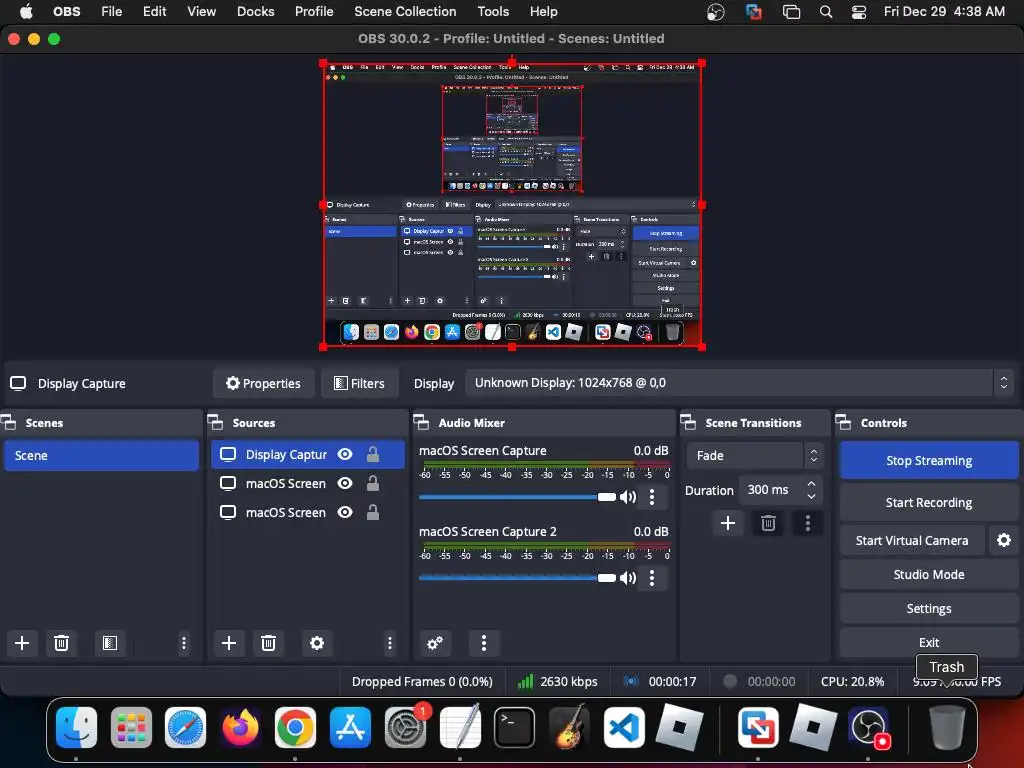
Task: Increase transition duration with up arrow
Action: 812,484
